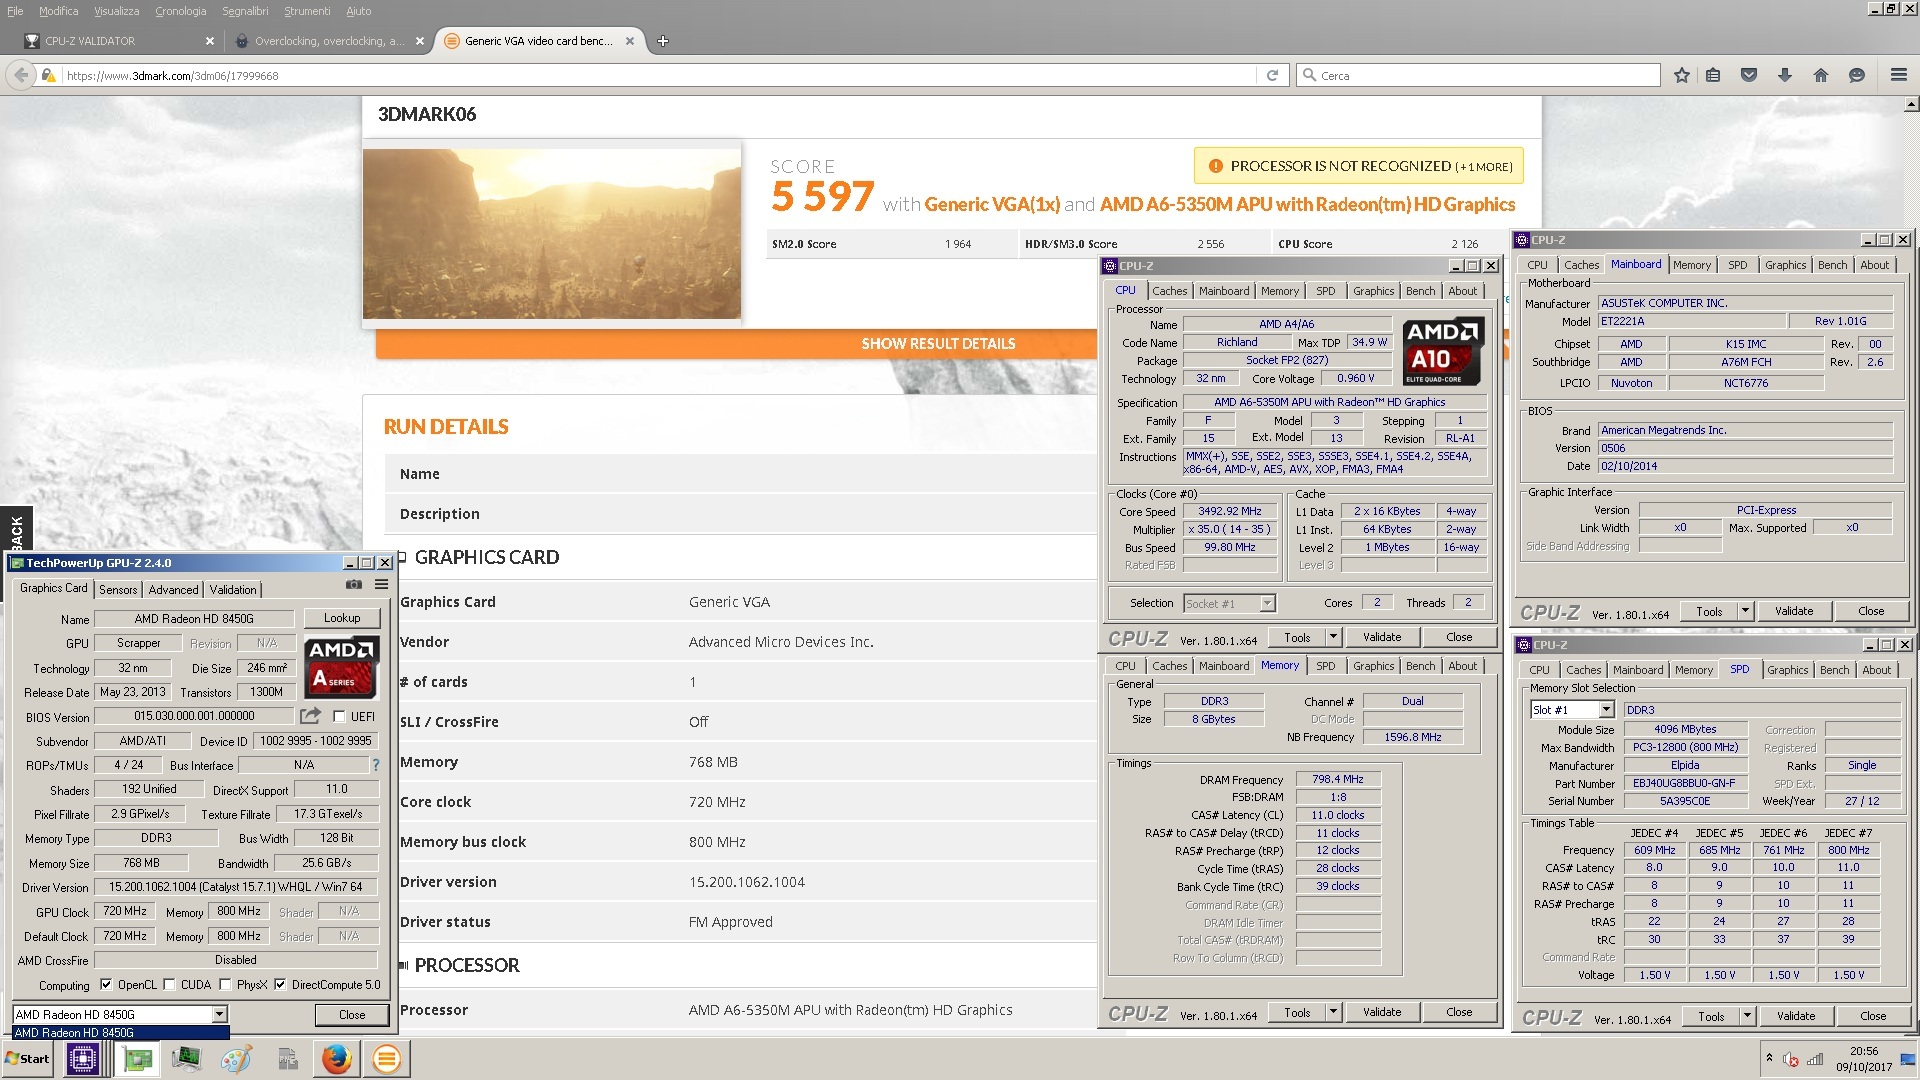
Task: Open the Firefox hamburger menu
Action: coord(1899,75)
